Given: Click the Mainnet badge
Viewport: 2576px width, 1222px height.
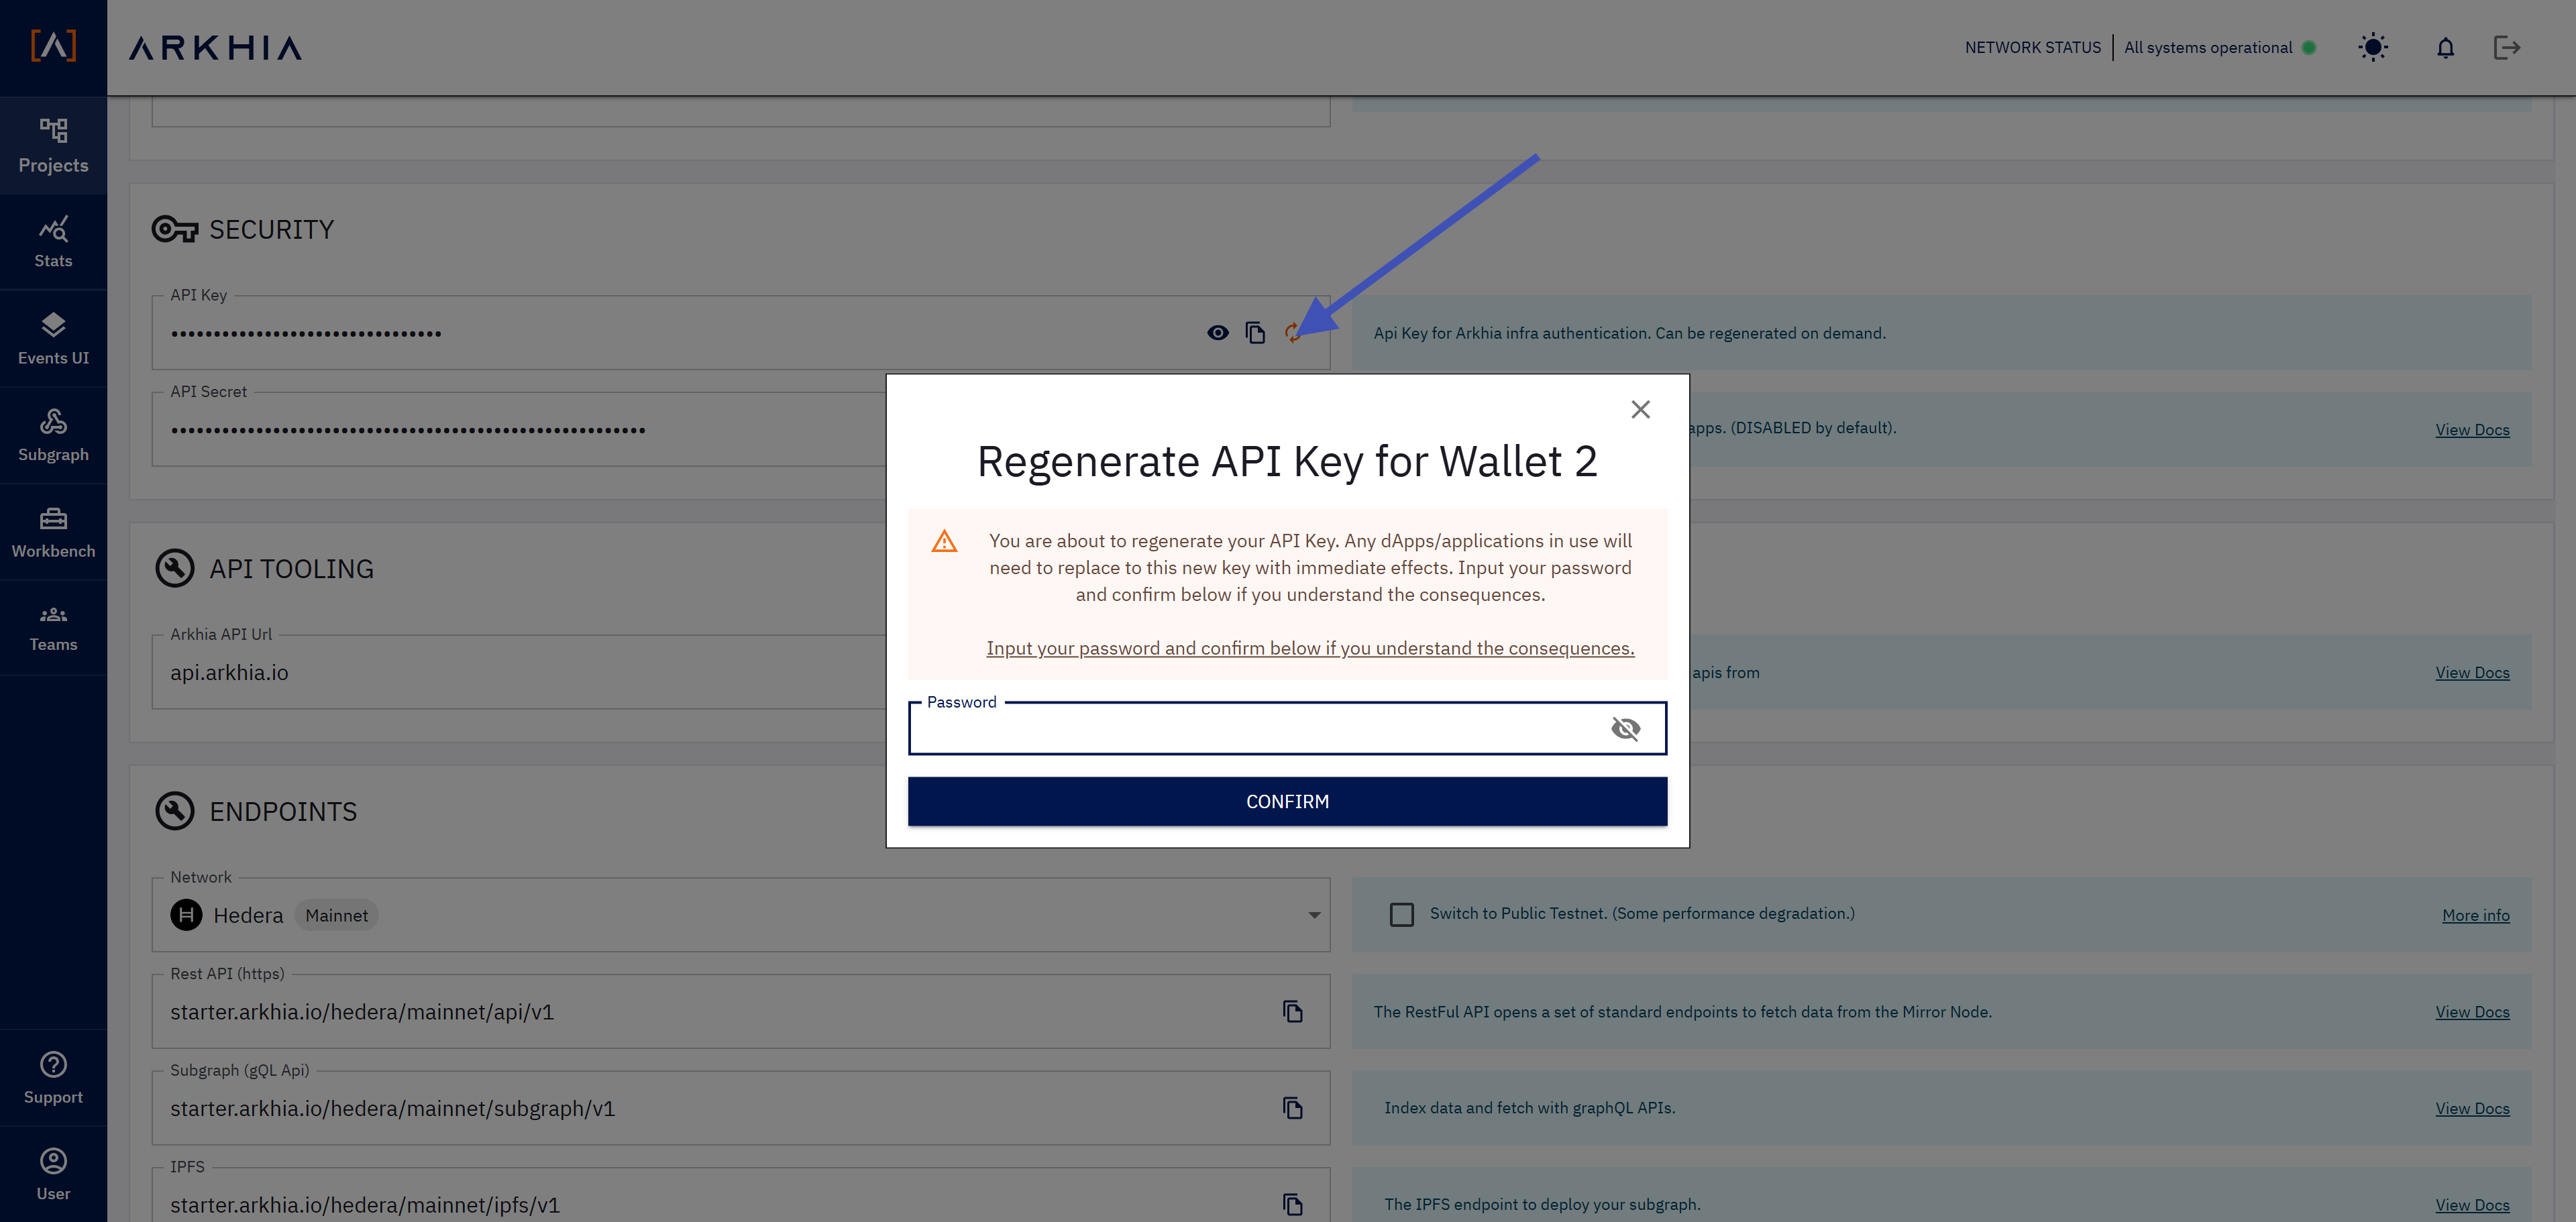Looking at the screenshot, I should tap(336, 915).
